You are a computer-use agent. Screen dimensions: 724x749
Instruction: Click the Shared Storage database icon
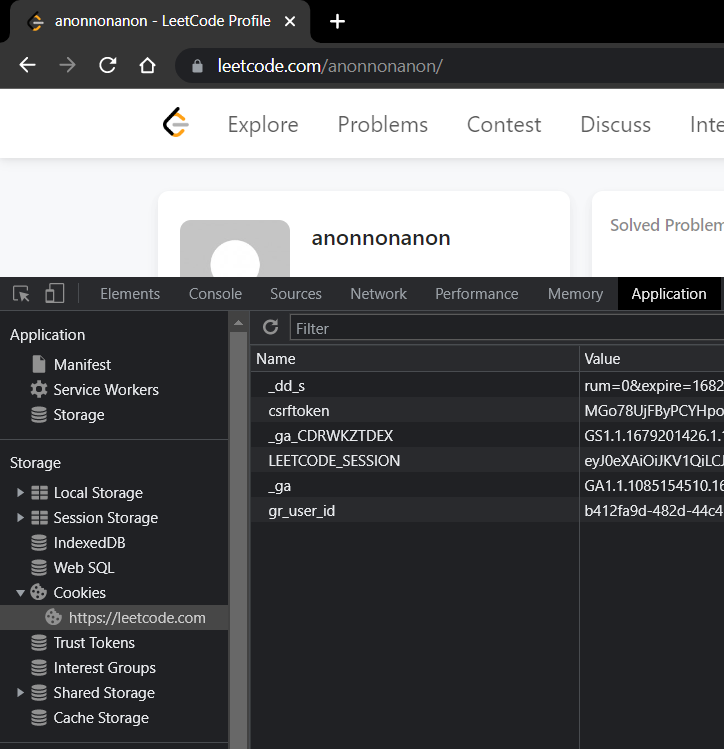coord(39,693)
